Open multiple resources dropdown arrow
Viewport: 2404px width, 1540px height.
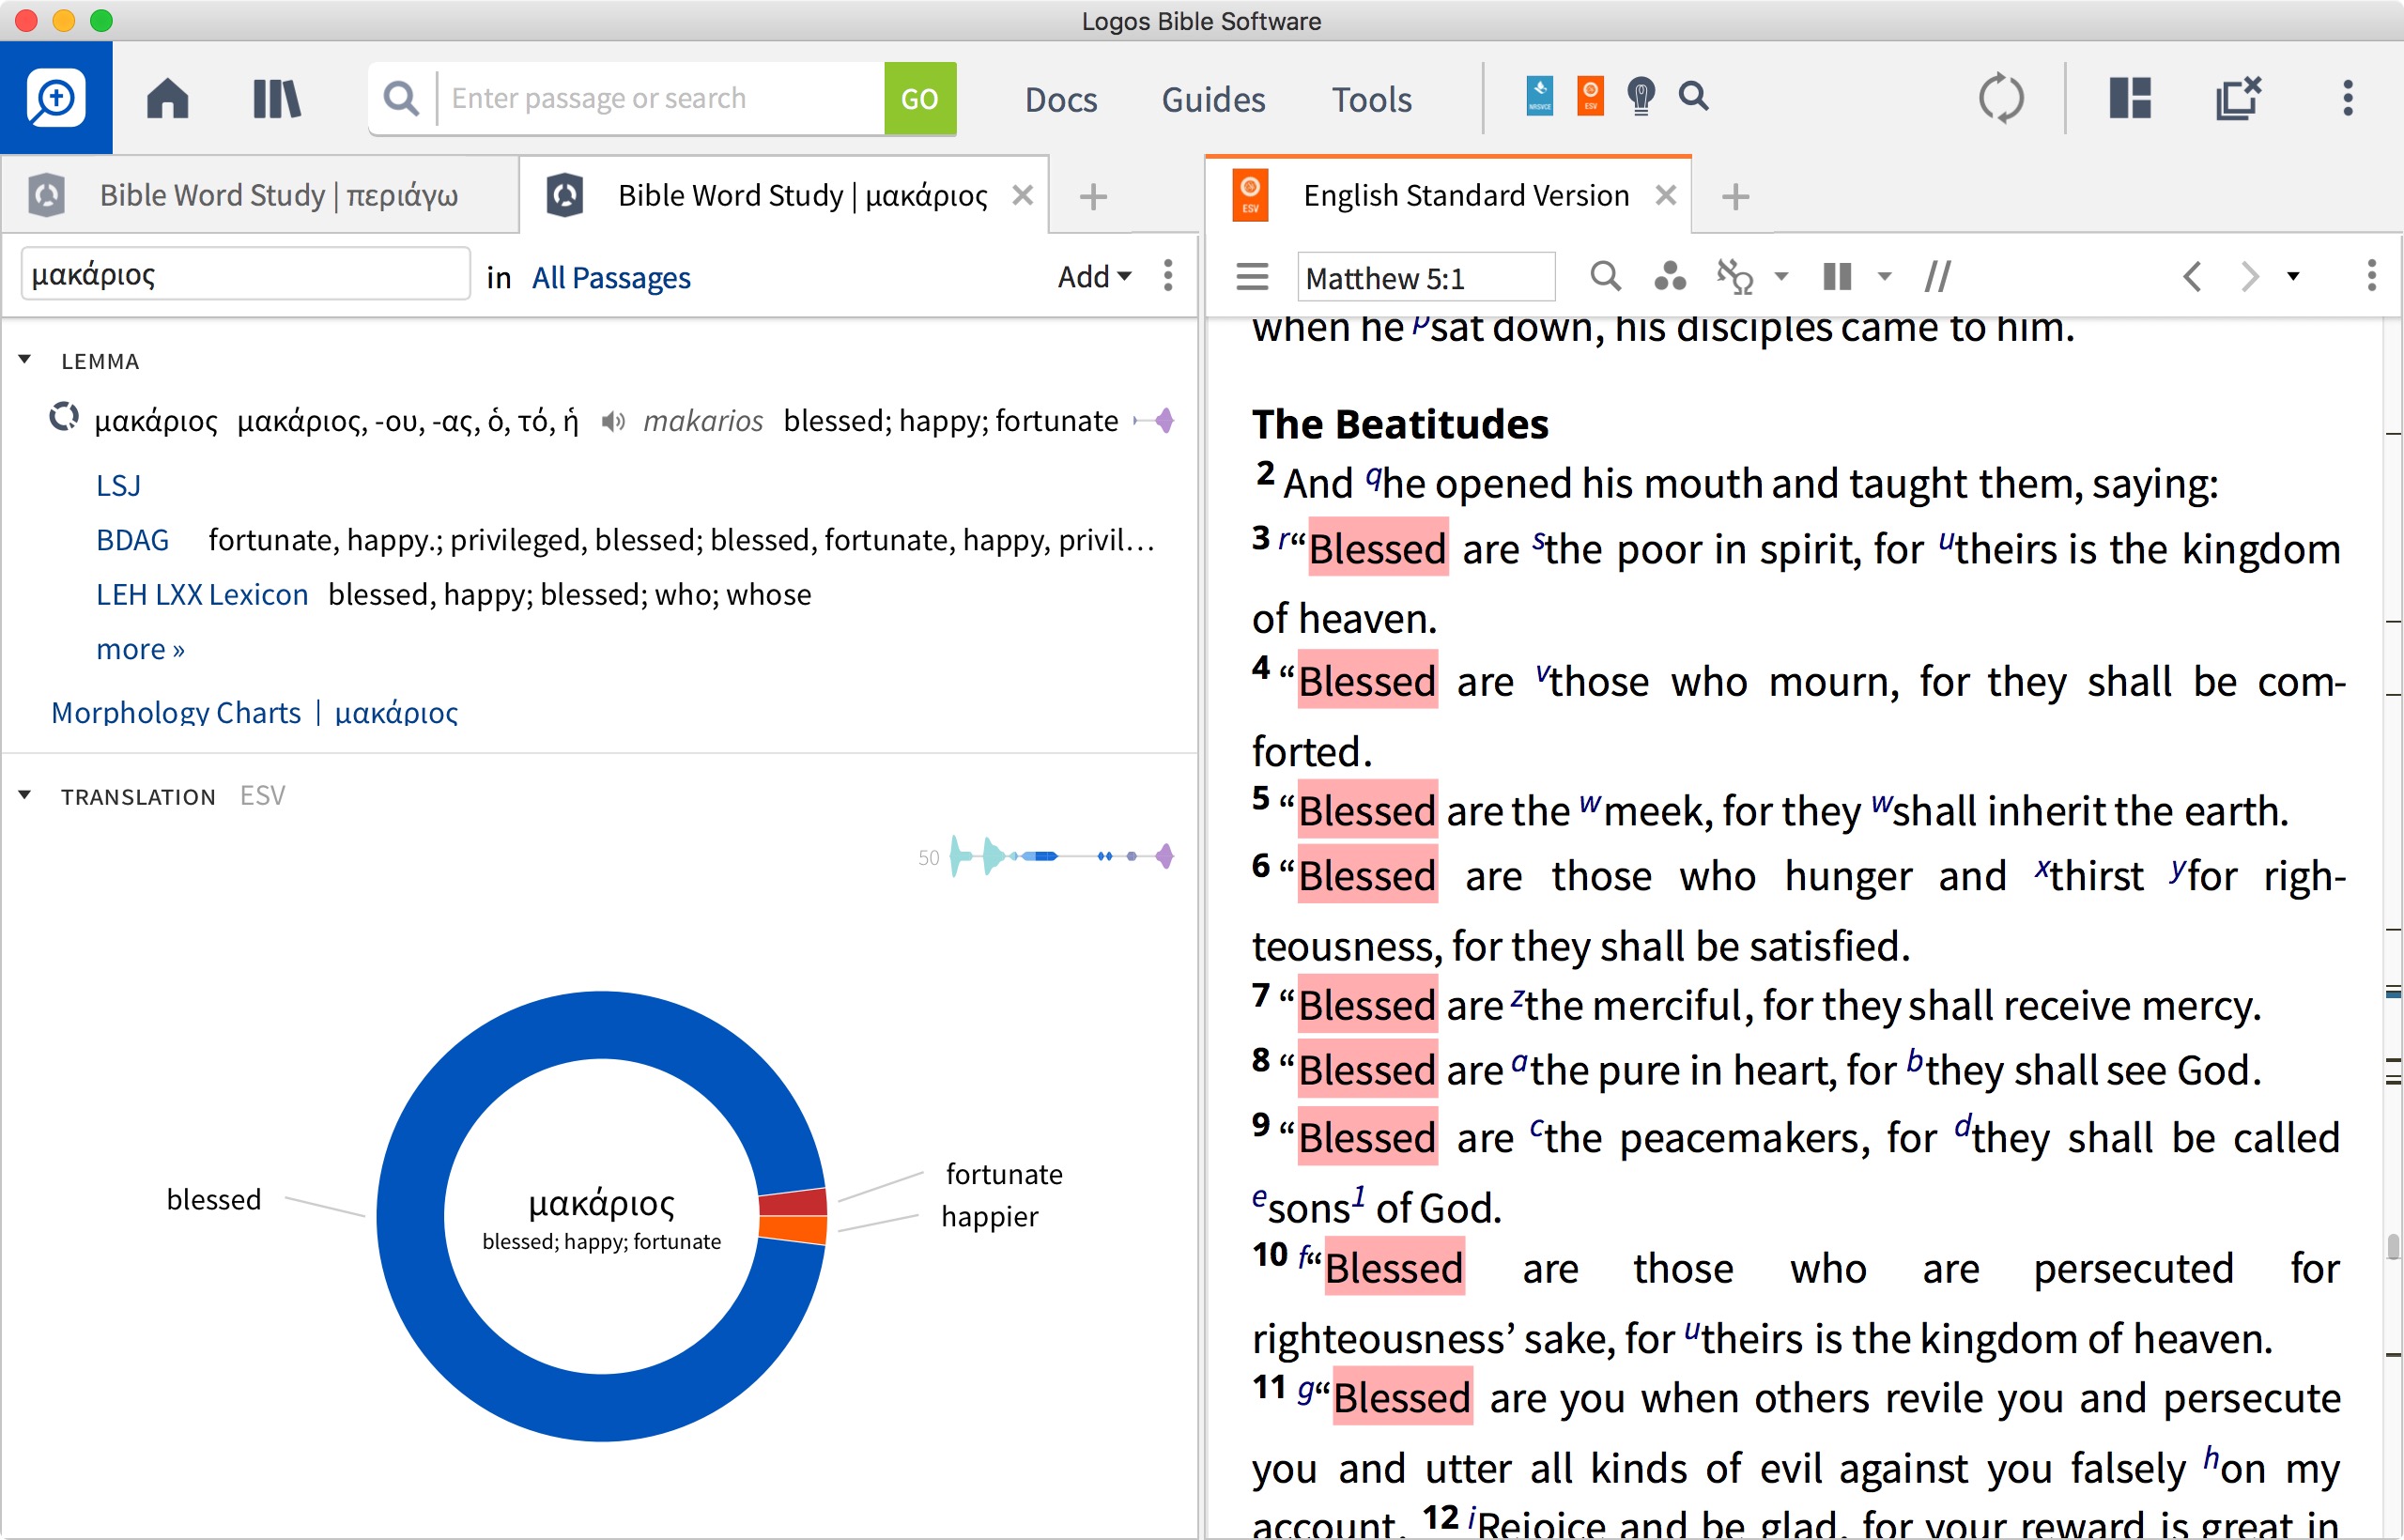(1885, 276)
